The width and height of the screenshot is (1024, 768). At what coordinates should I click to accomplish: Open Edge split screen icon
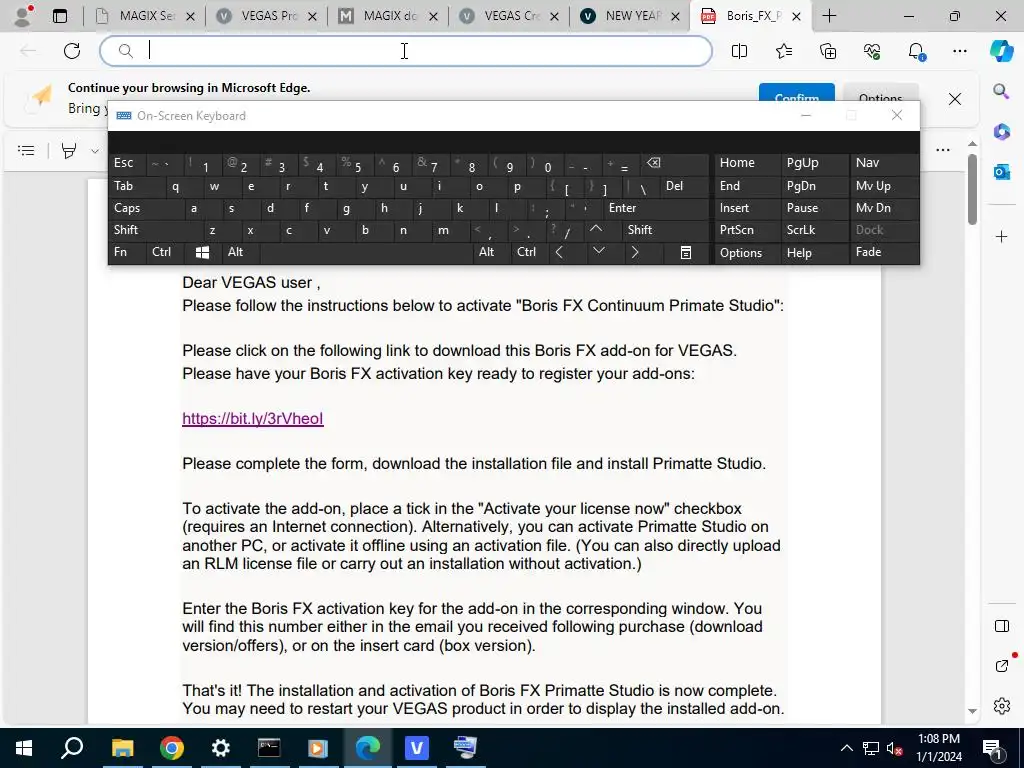(739, 51)
